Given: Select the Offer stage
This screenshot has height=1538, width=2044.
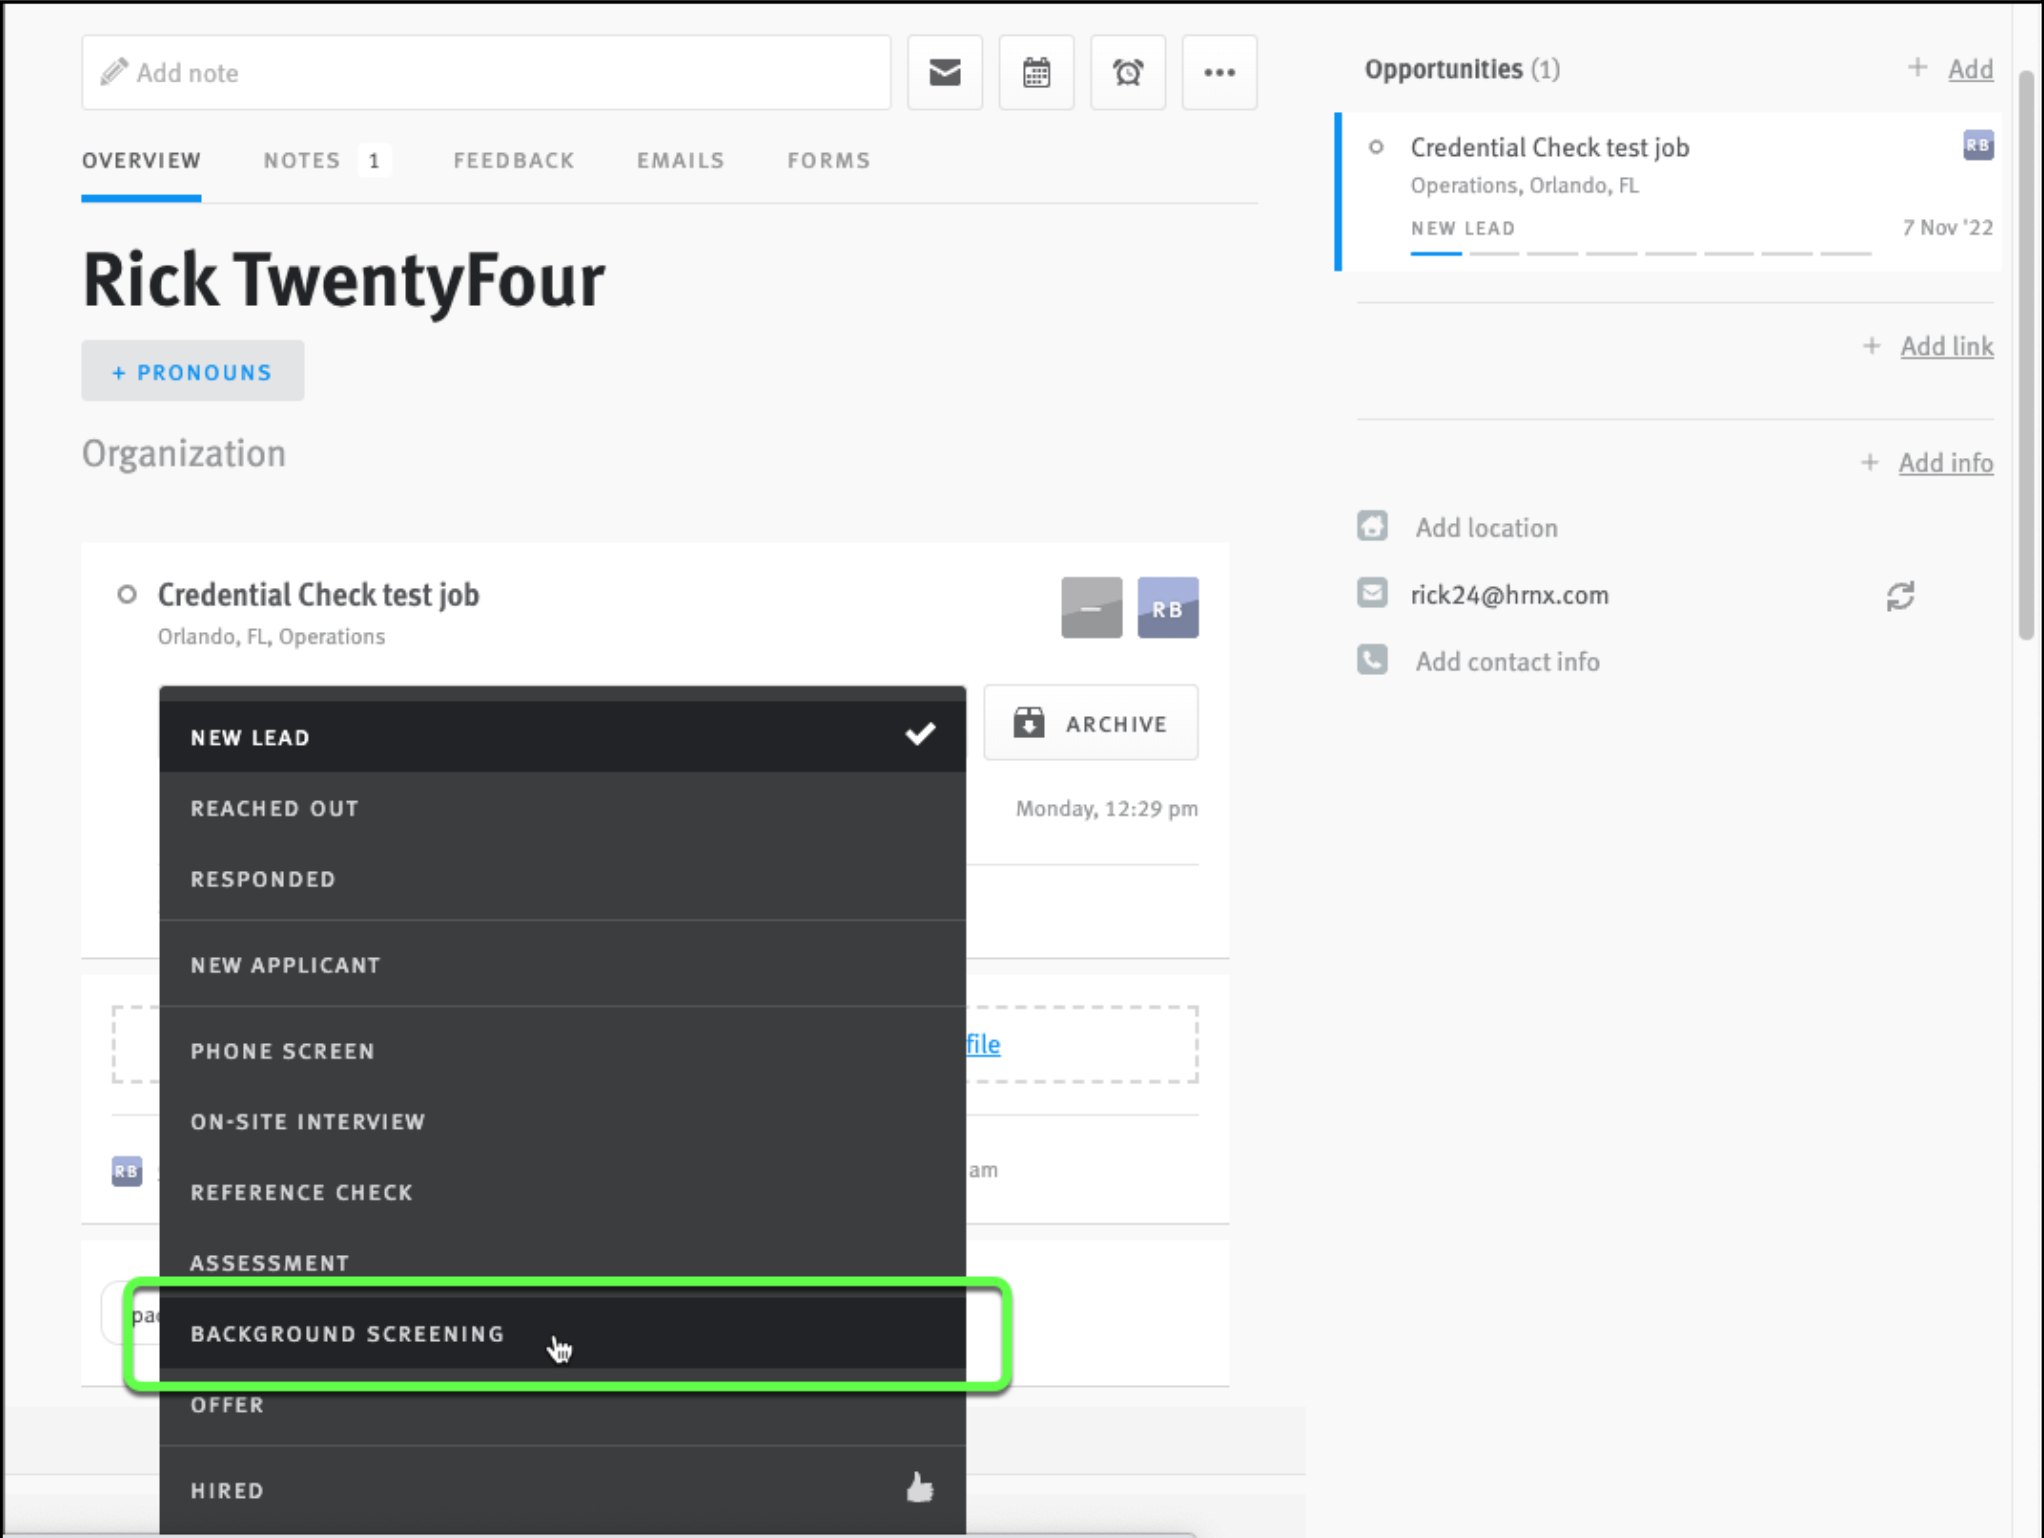Looking at the screenshot, I should 562,1404.
